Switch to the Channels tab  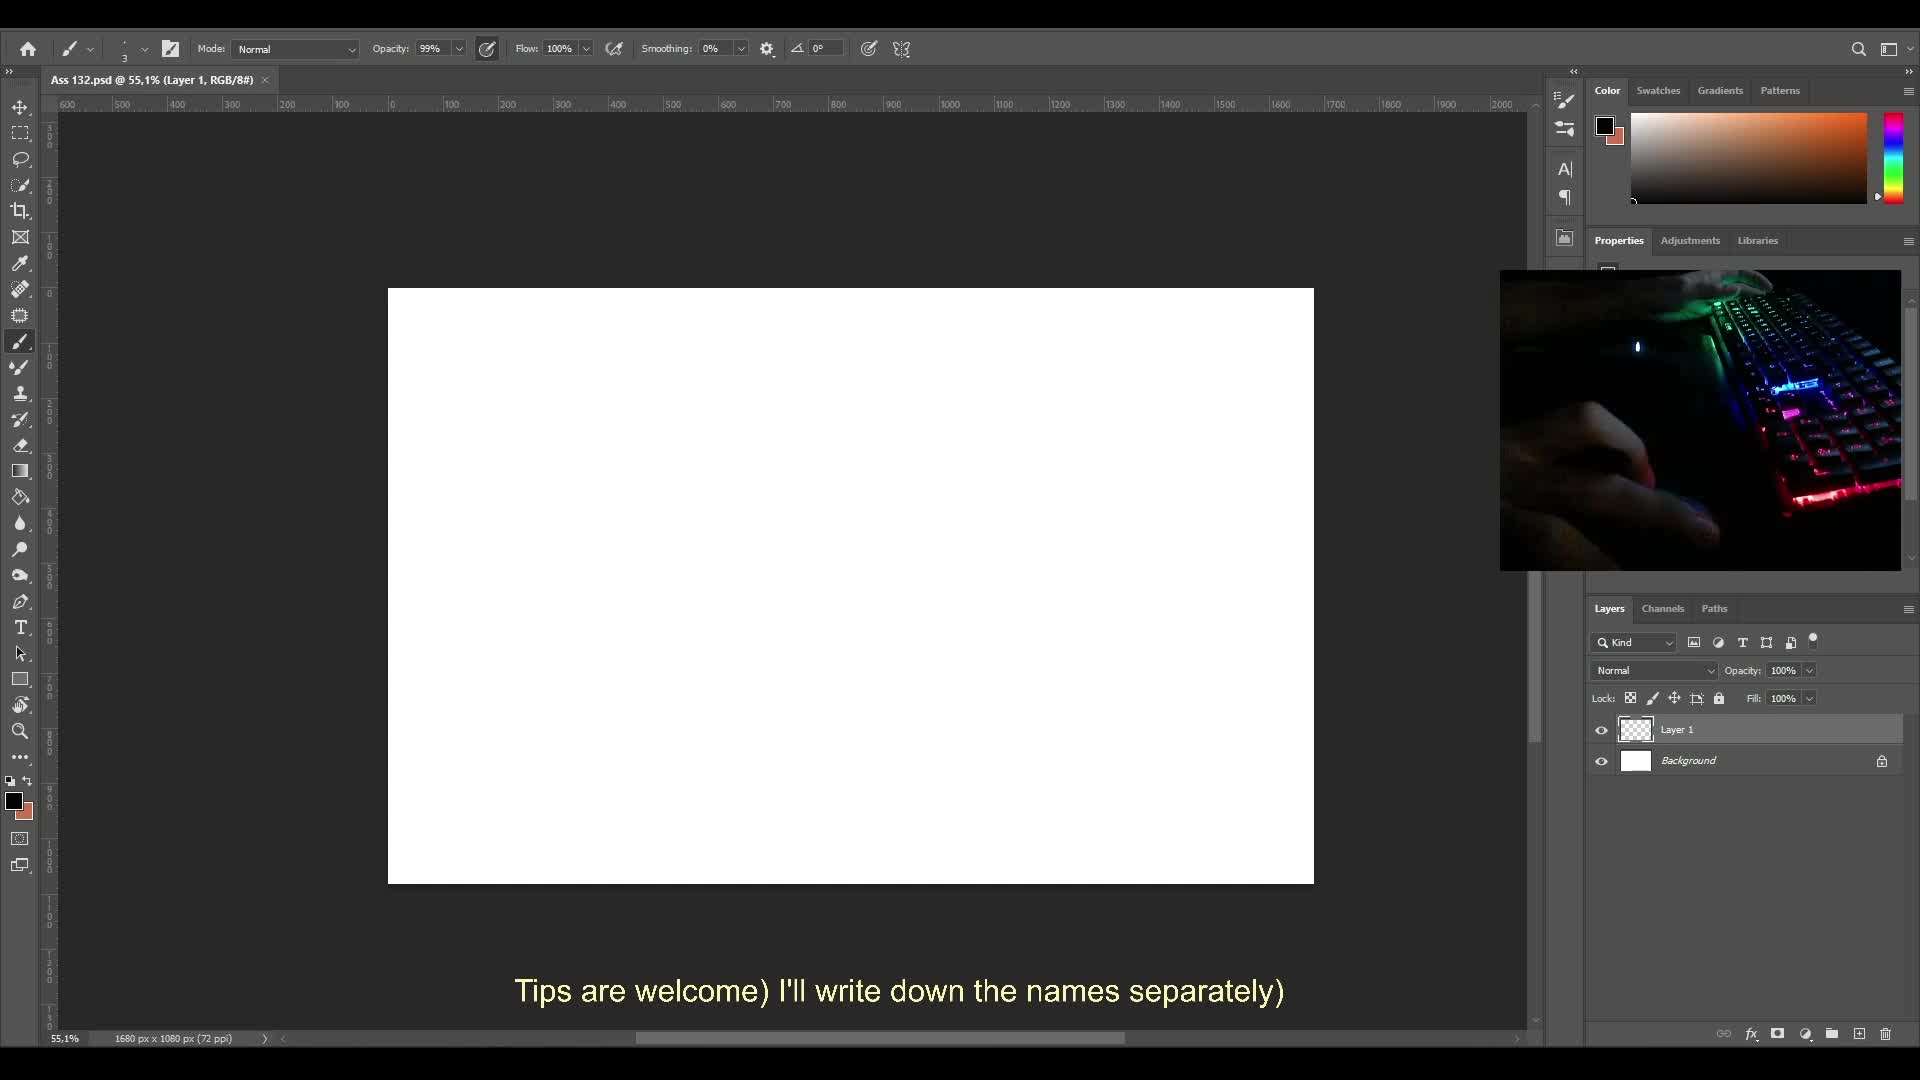click(1663, 609)
